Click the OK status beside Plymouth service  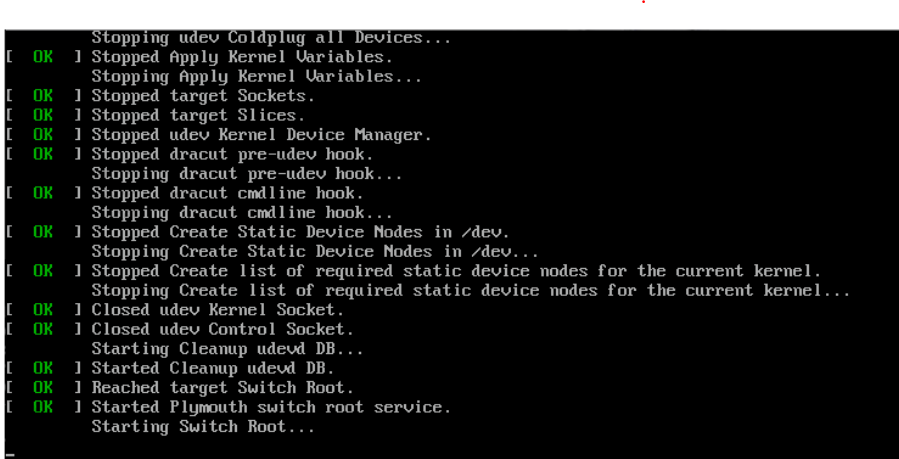43,407
